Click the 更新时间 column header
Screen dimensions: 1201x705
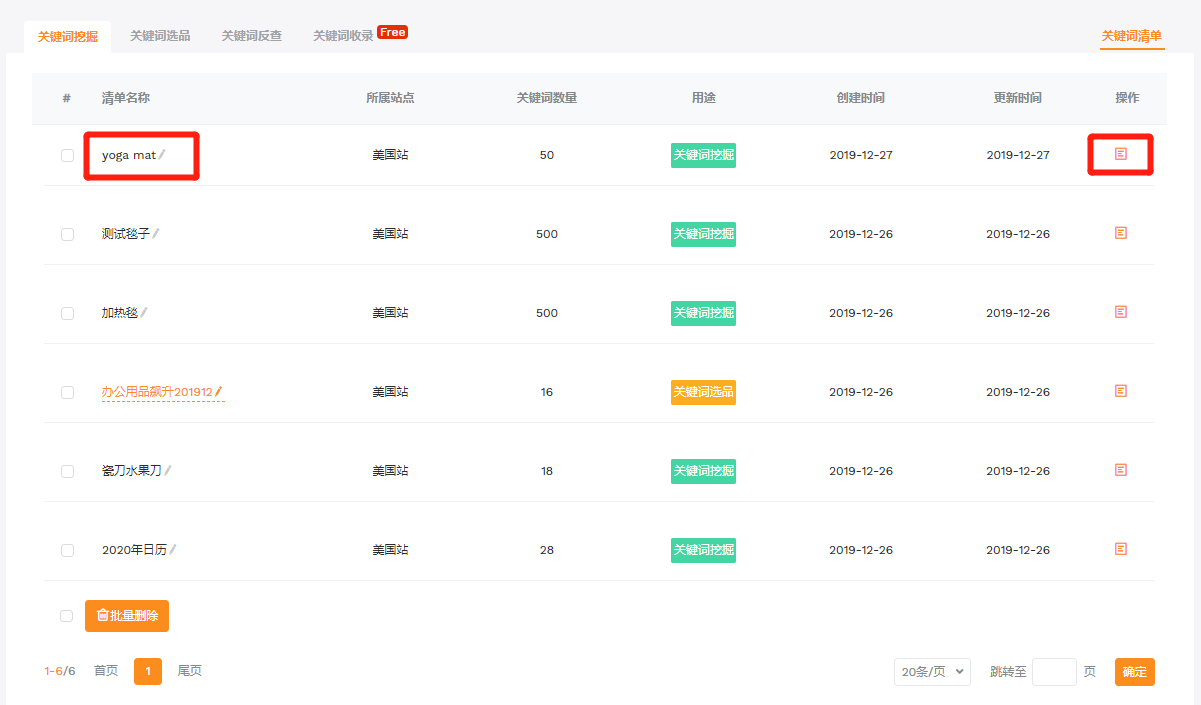click(1018, 98)
